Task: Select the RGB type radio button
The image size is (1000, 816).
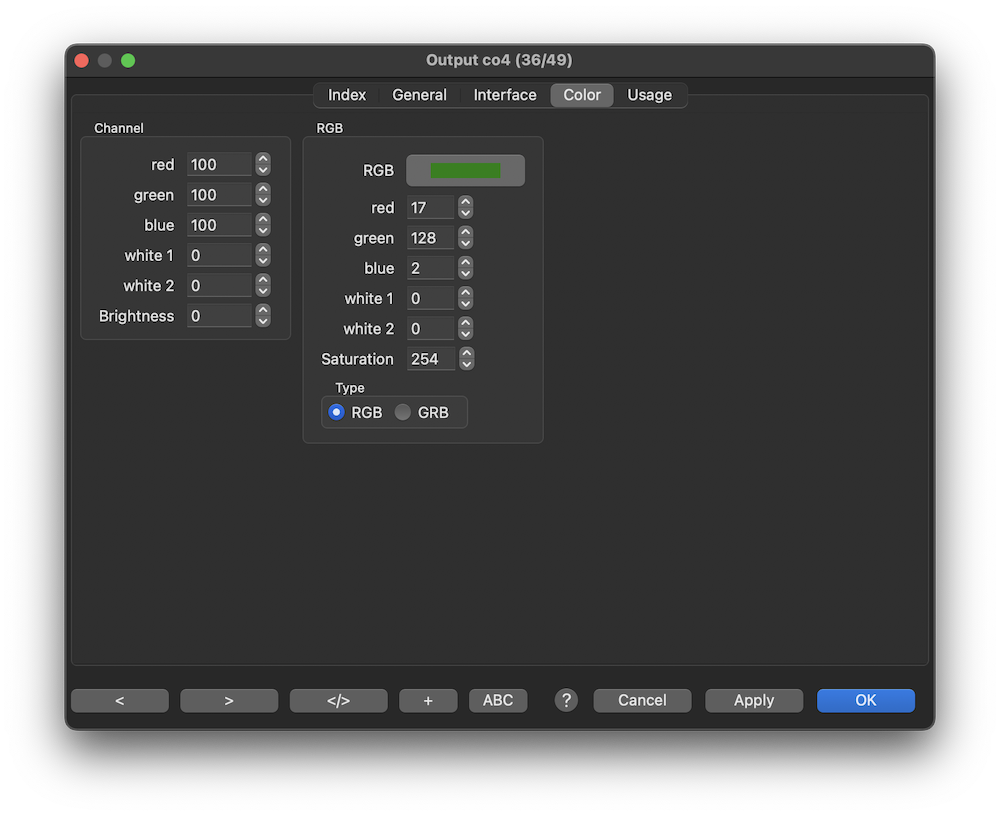Action: coord(337,412)
